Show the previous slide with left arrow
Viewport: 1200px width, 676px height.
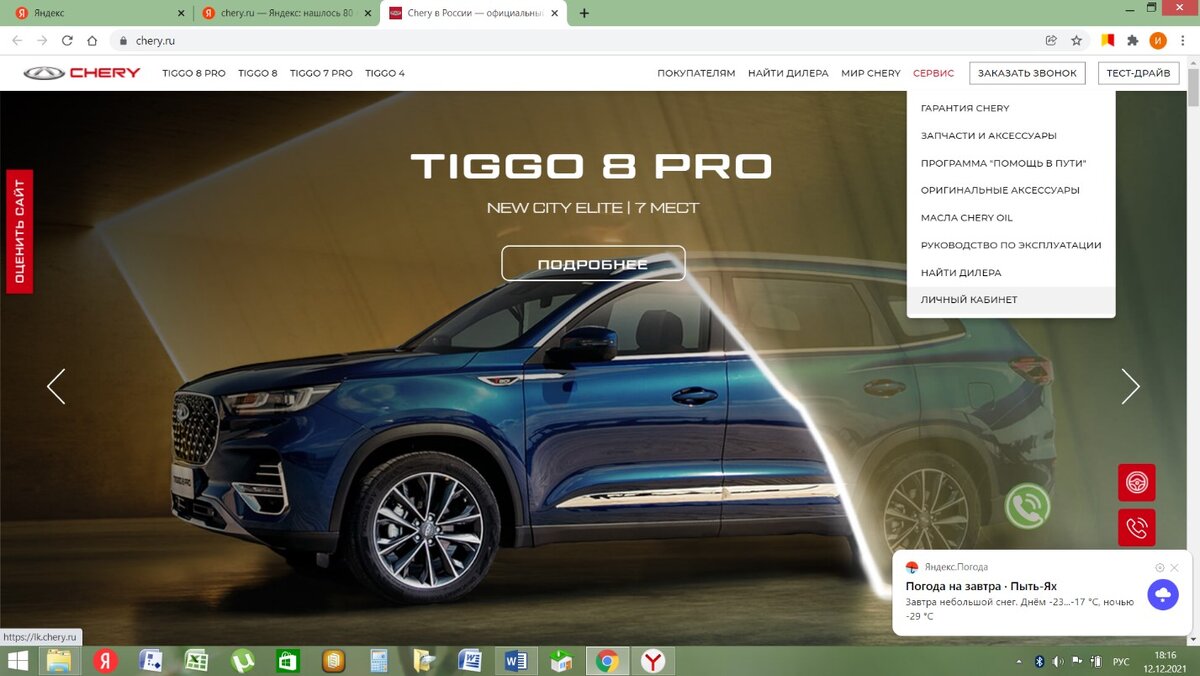(x=56, y=386)
